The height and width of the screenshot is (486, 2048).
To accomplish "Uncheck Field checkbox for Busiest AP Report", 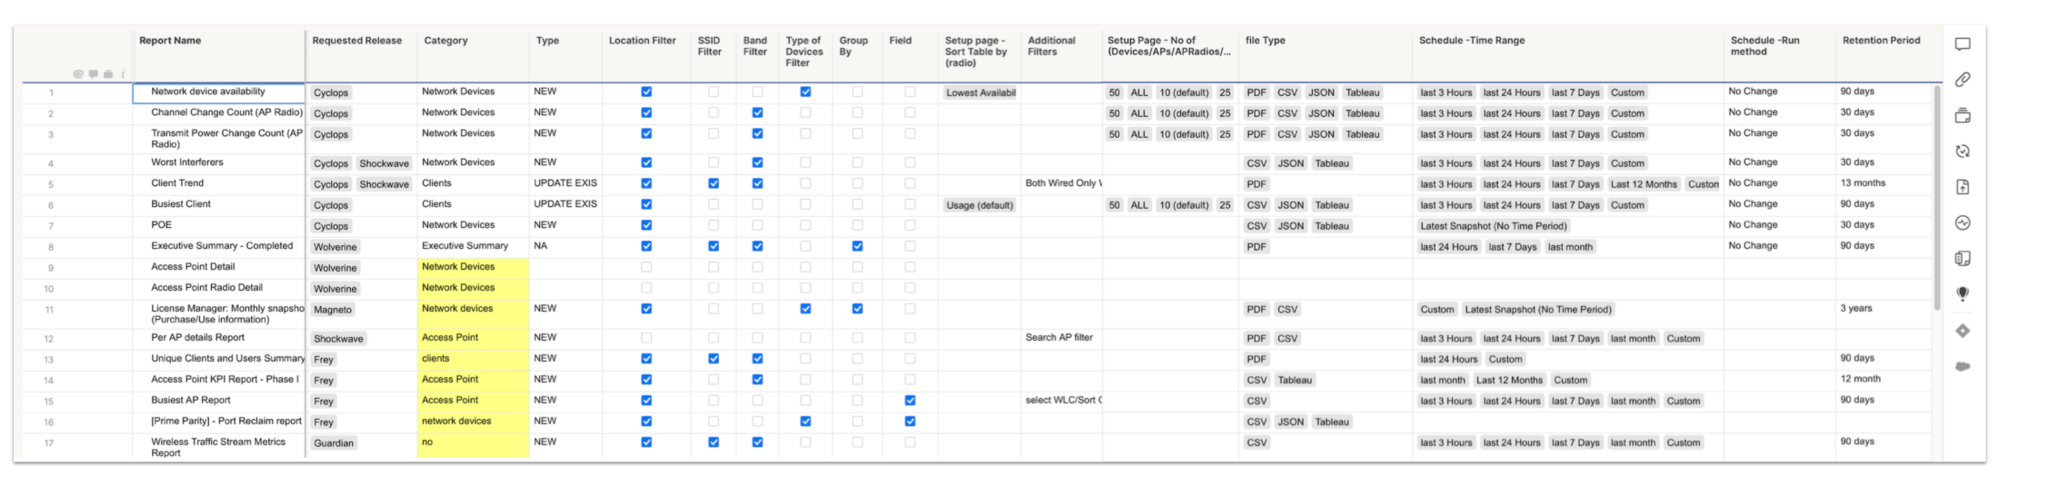I will [x=909, y=400].
